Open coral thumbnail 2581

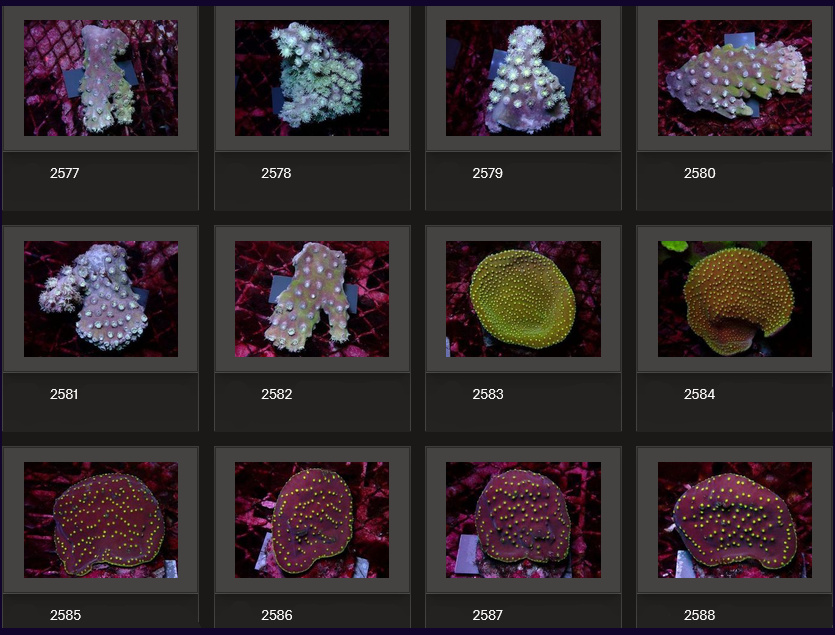pyautogui.click(x=101, y=299)
